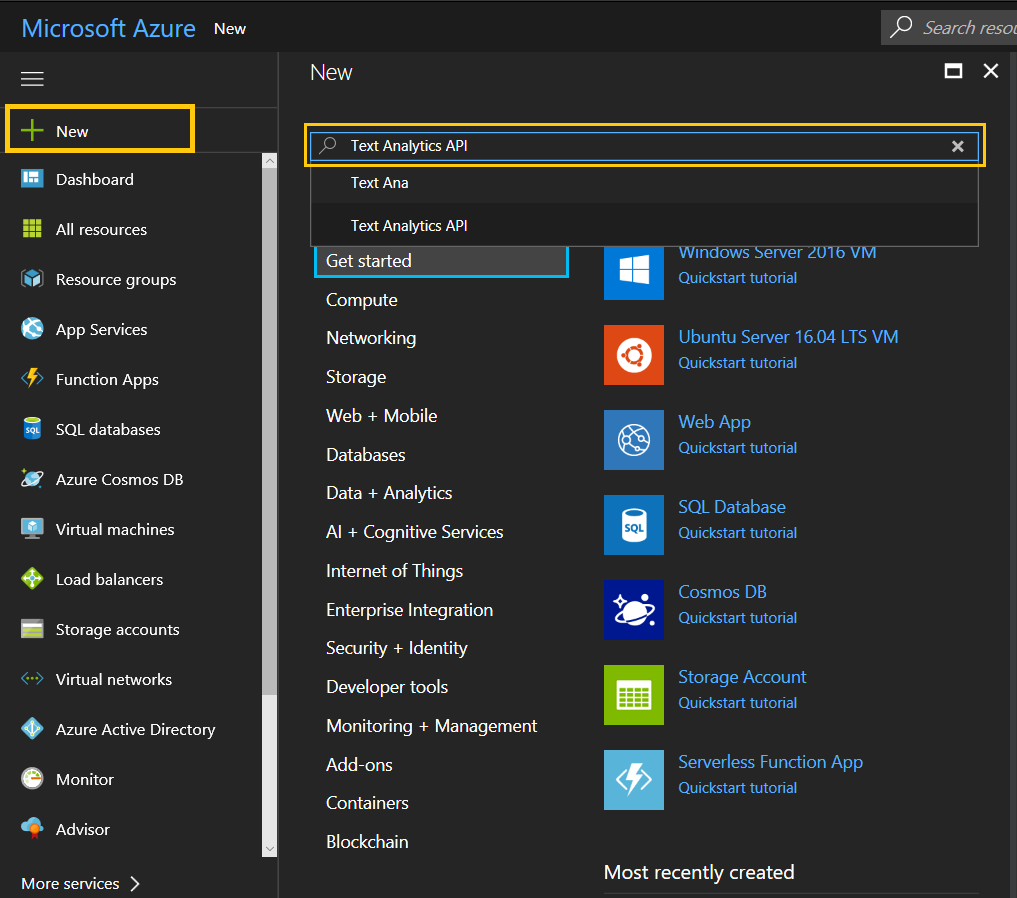Viewport: 1017px width, 898px height.
Task: Select the SQL databases icon
Action: pos(32,429)
